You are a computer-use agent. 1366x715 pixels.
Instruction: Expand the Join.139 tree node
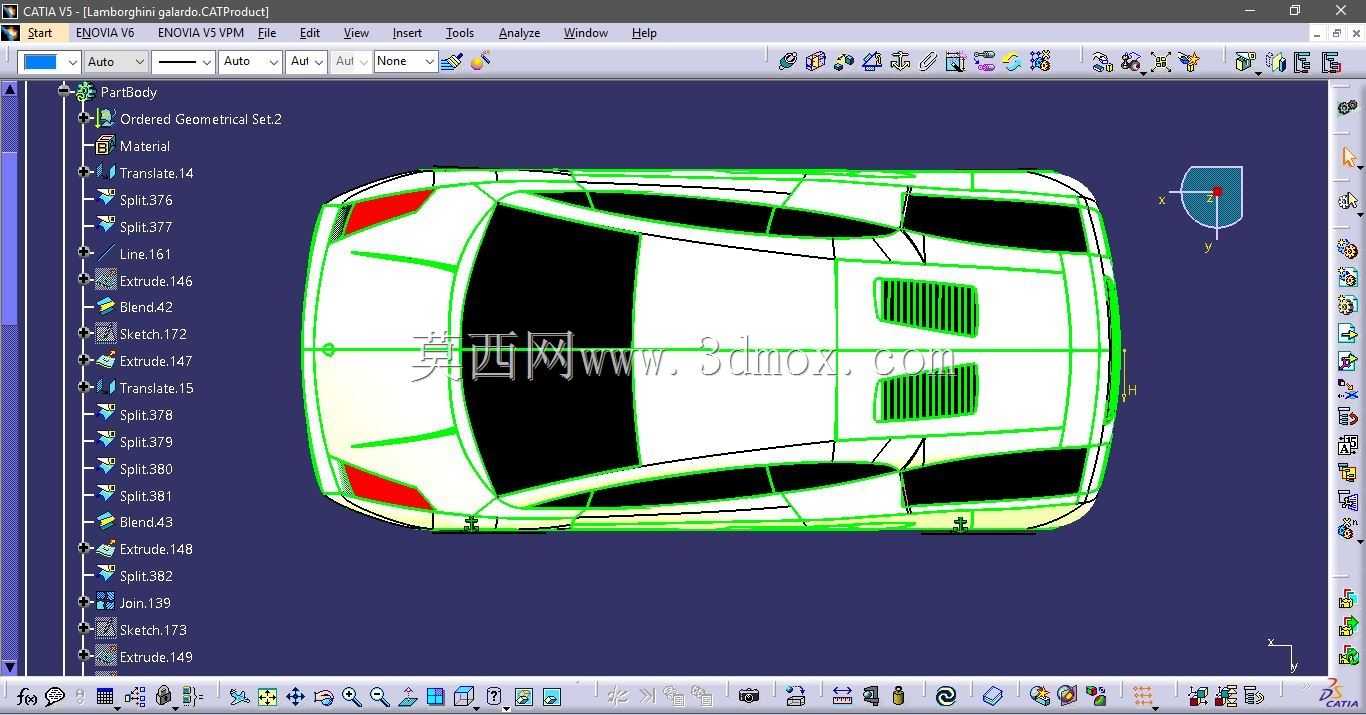click(85, 602)
